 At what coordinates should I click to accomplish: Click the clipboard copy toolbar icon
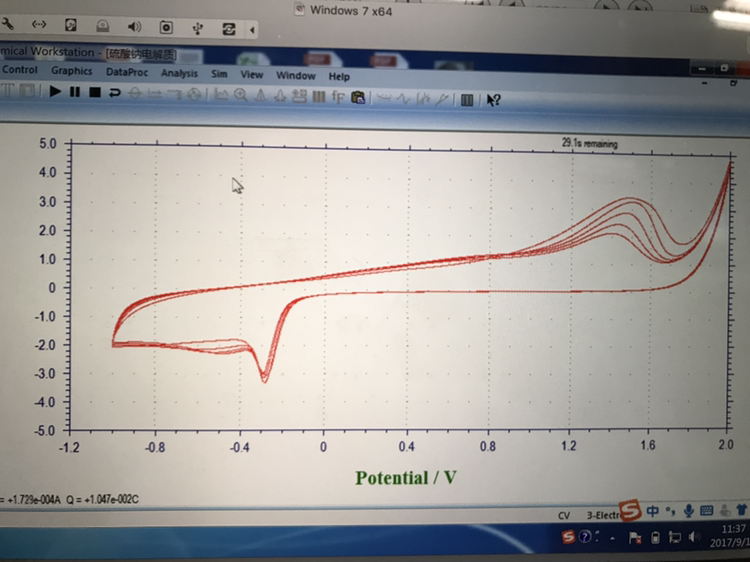(358, 98)
